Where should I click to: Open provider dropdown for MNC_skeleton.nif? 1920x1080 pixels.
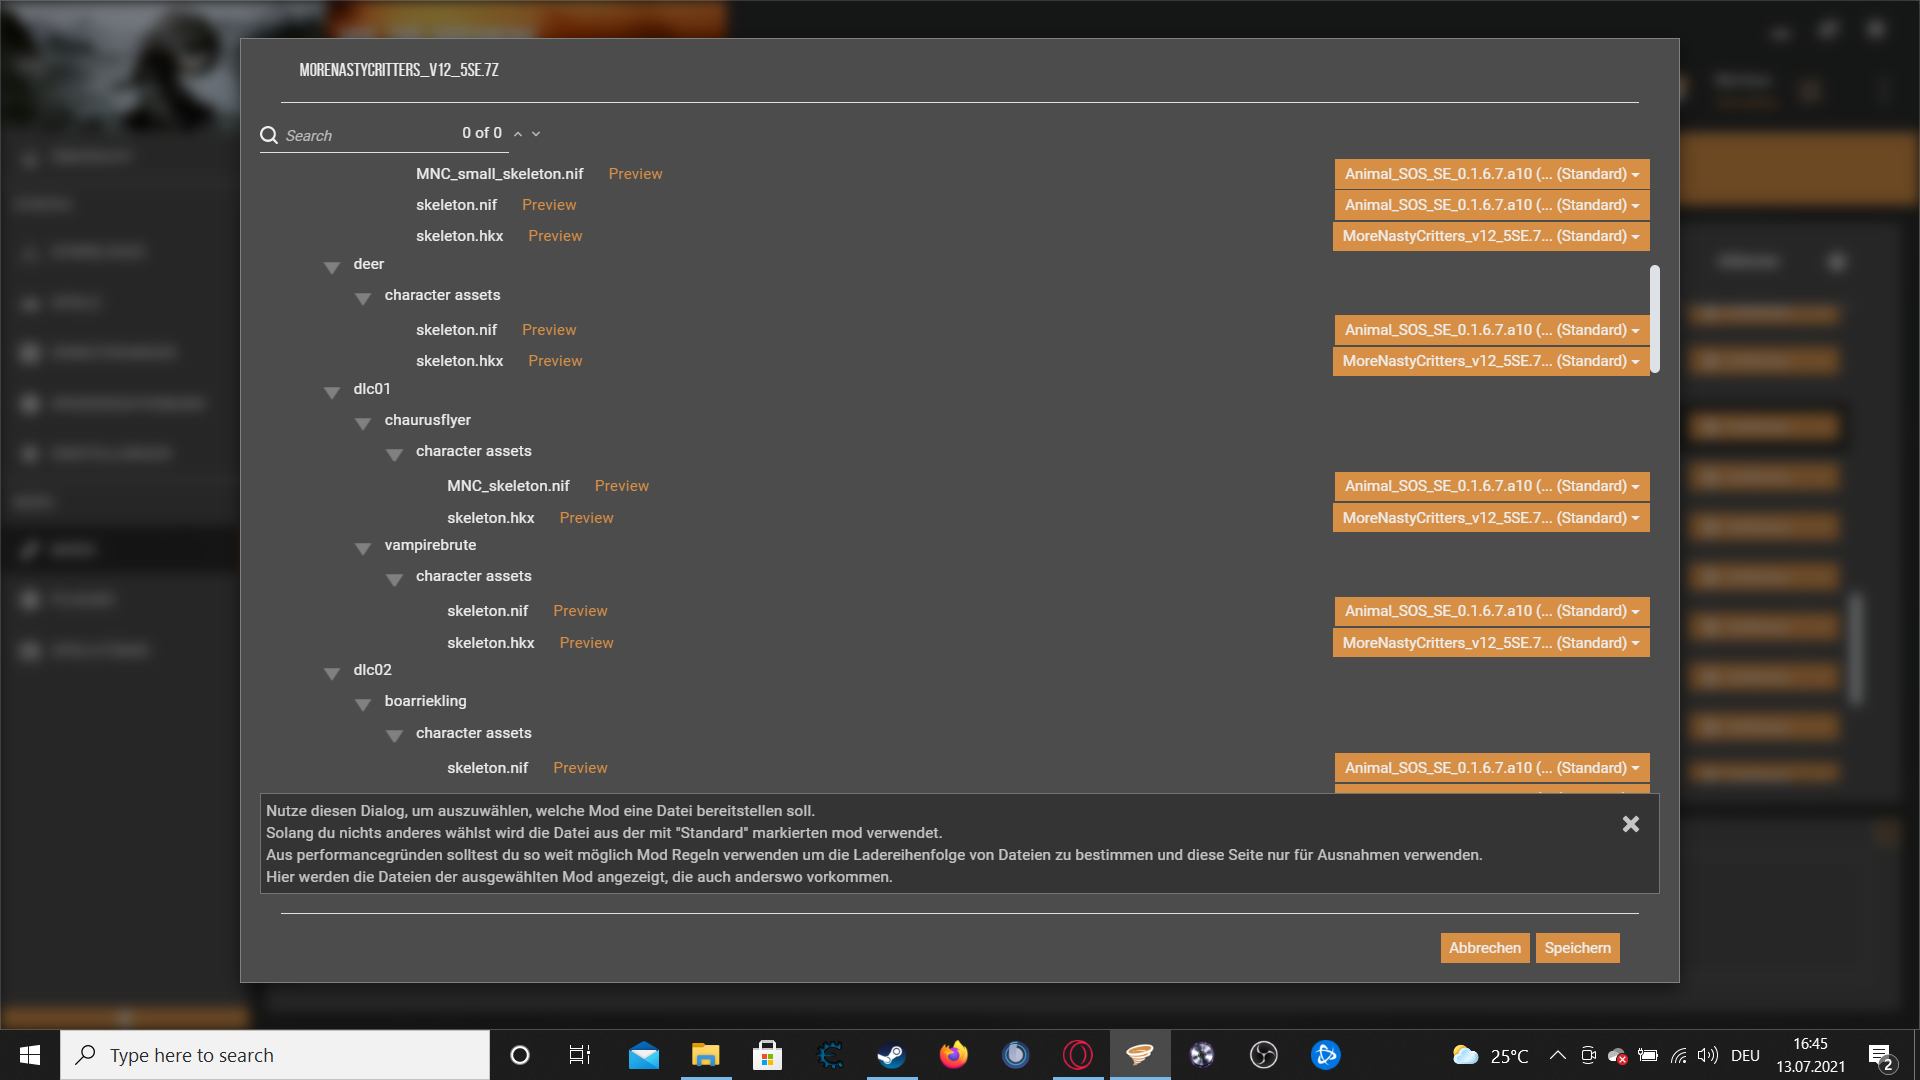click(x=1491, y=486)
